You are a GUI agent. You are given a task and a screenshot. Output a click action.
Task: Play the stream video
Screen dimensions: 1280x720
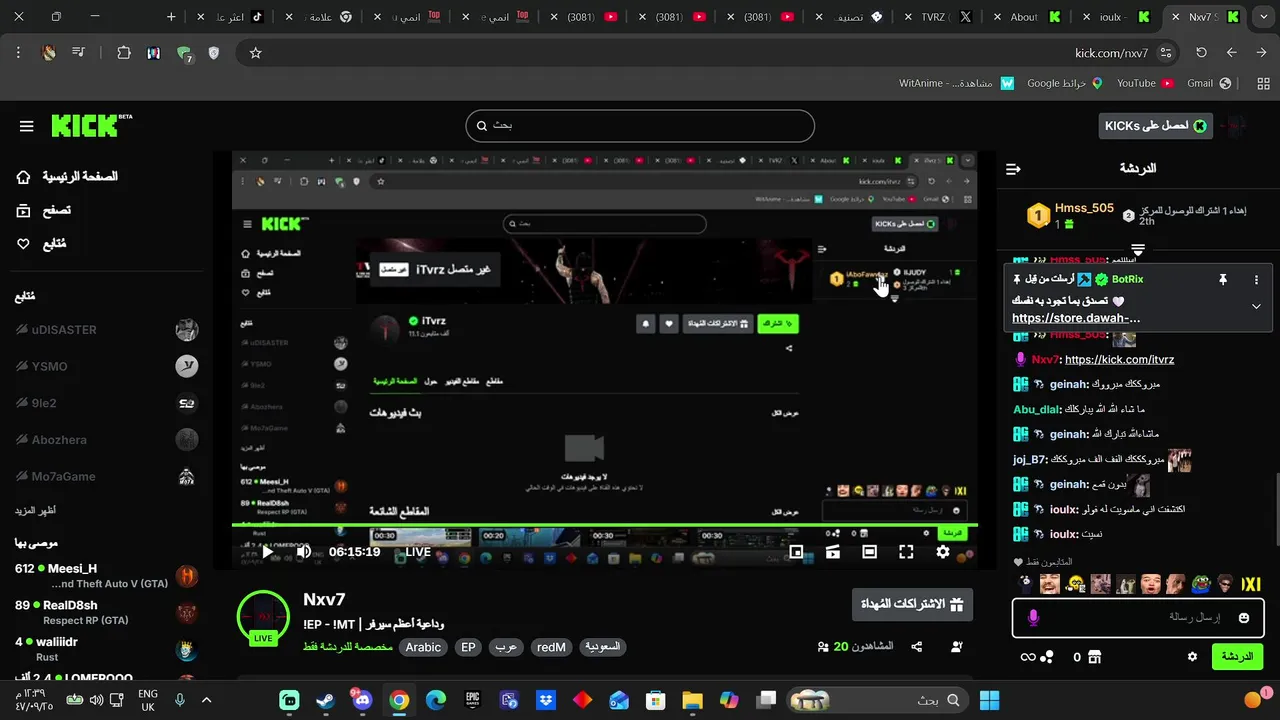267,551
